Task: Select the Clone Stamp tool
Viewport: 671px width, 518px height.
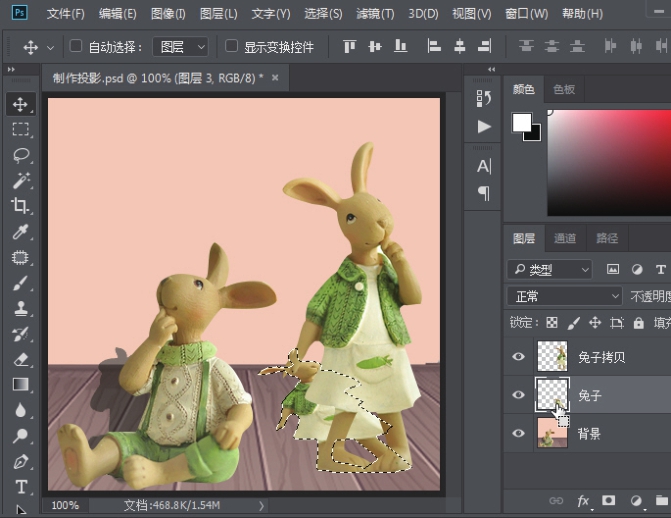Action: 20,308
